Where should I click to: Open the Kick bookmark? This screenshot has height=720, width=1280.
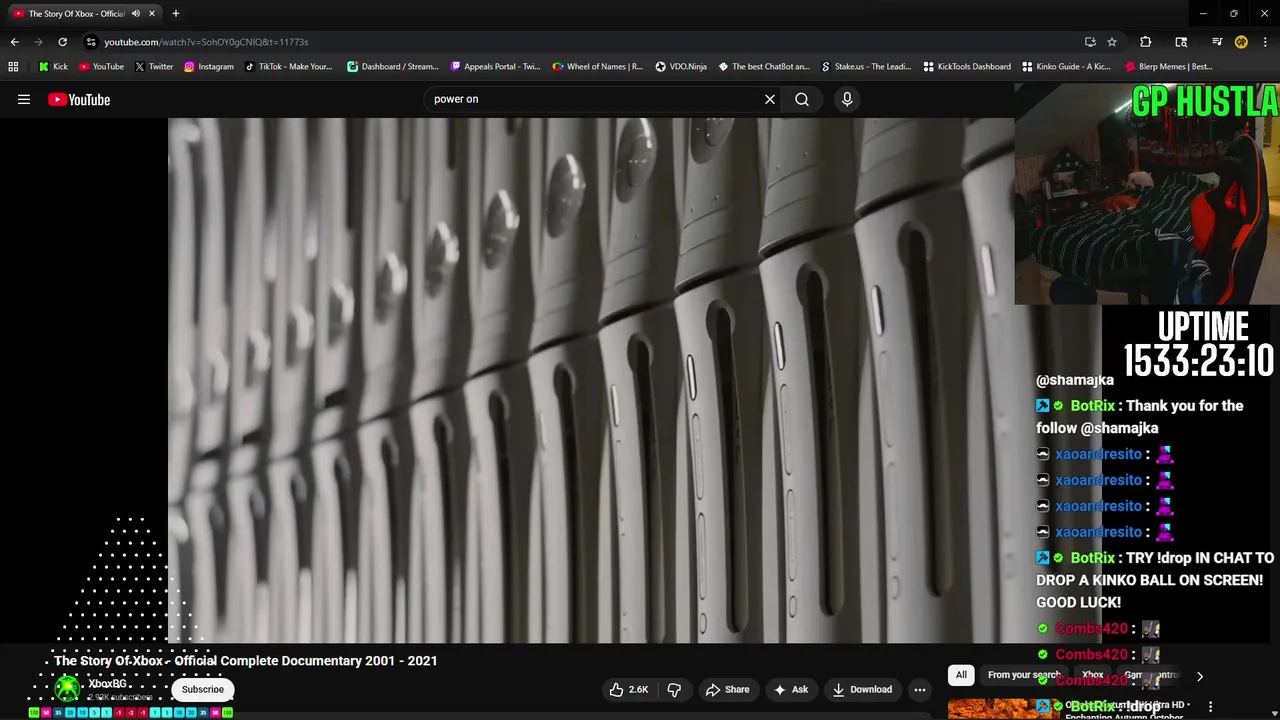pyautogui.click(x=53, y=67)
